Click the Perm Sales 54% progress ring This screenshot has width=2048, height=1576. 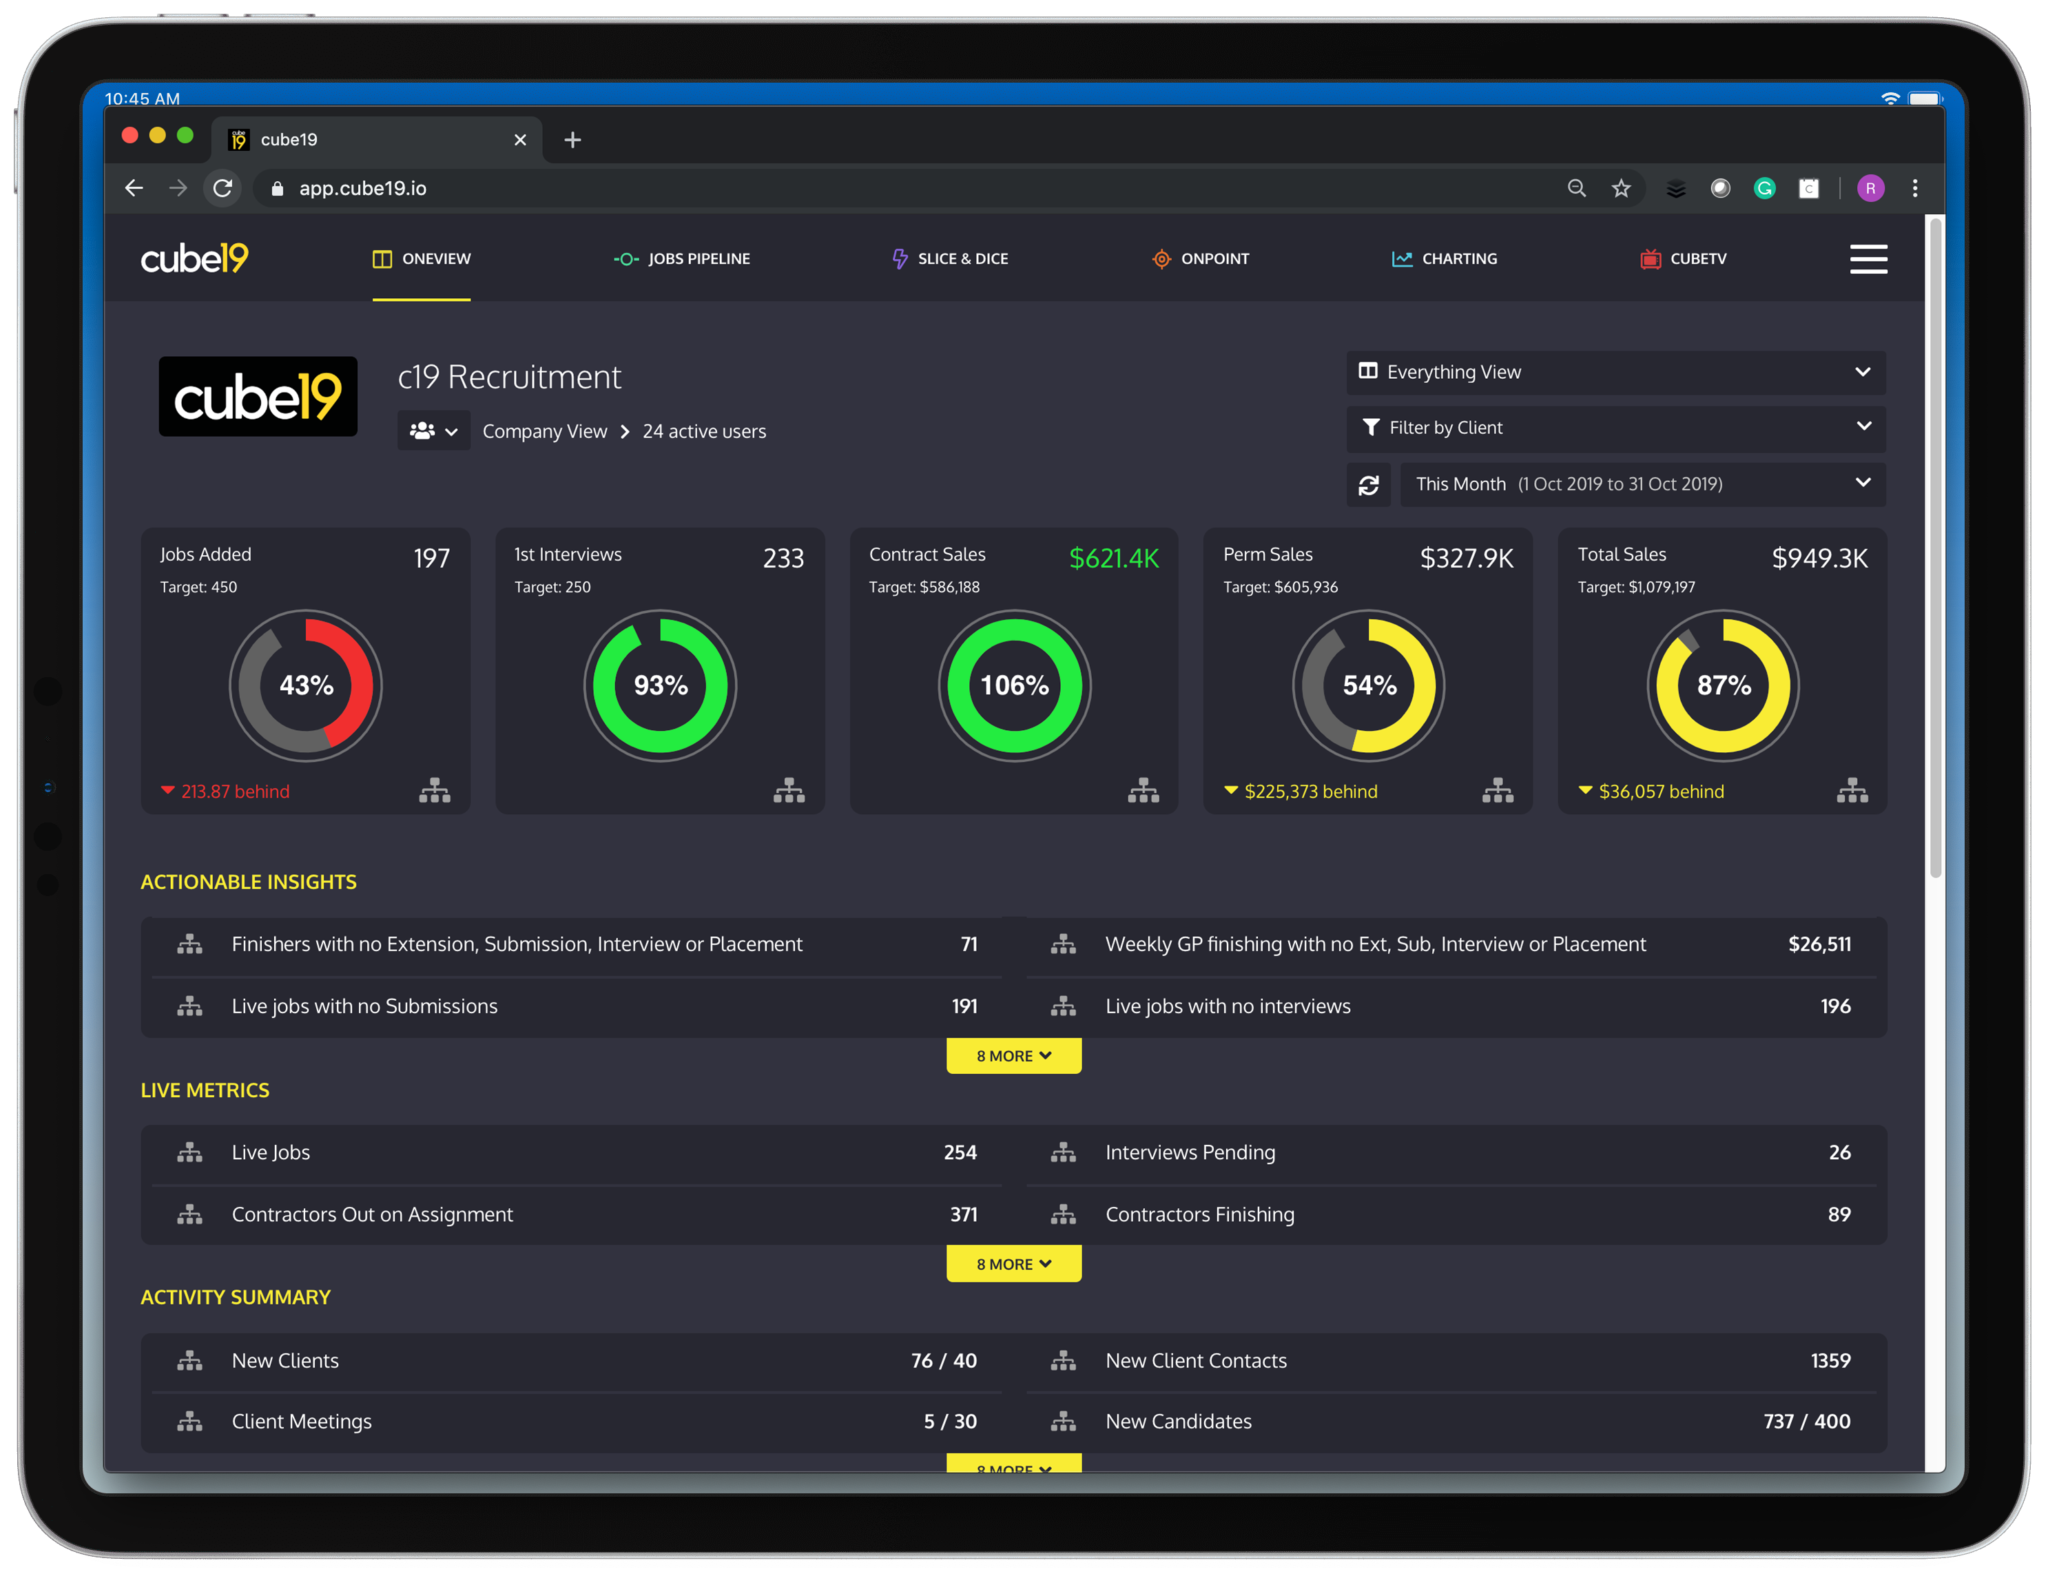coord(1368,686)
